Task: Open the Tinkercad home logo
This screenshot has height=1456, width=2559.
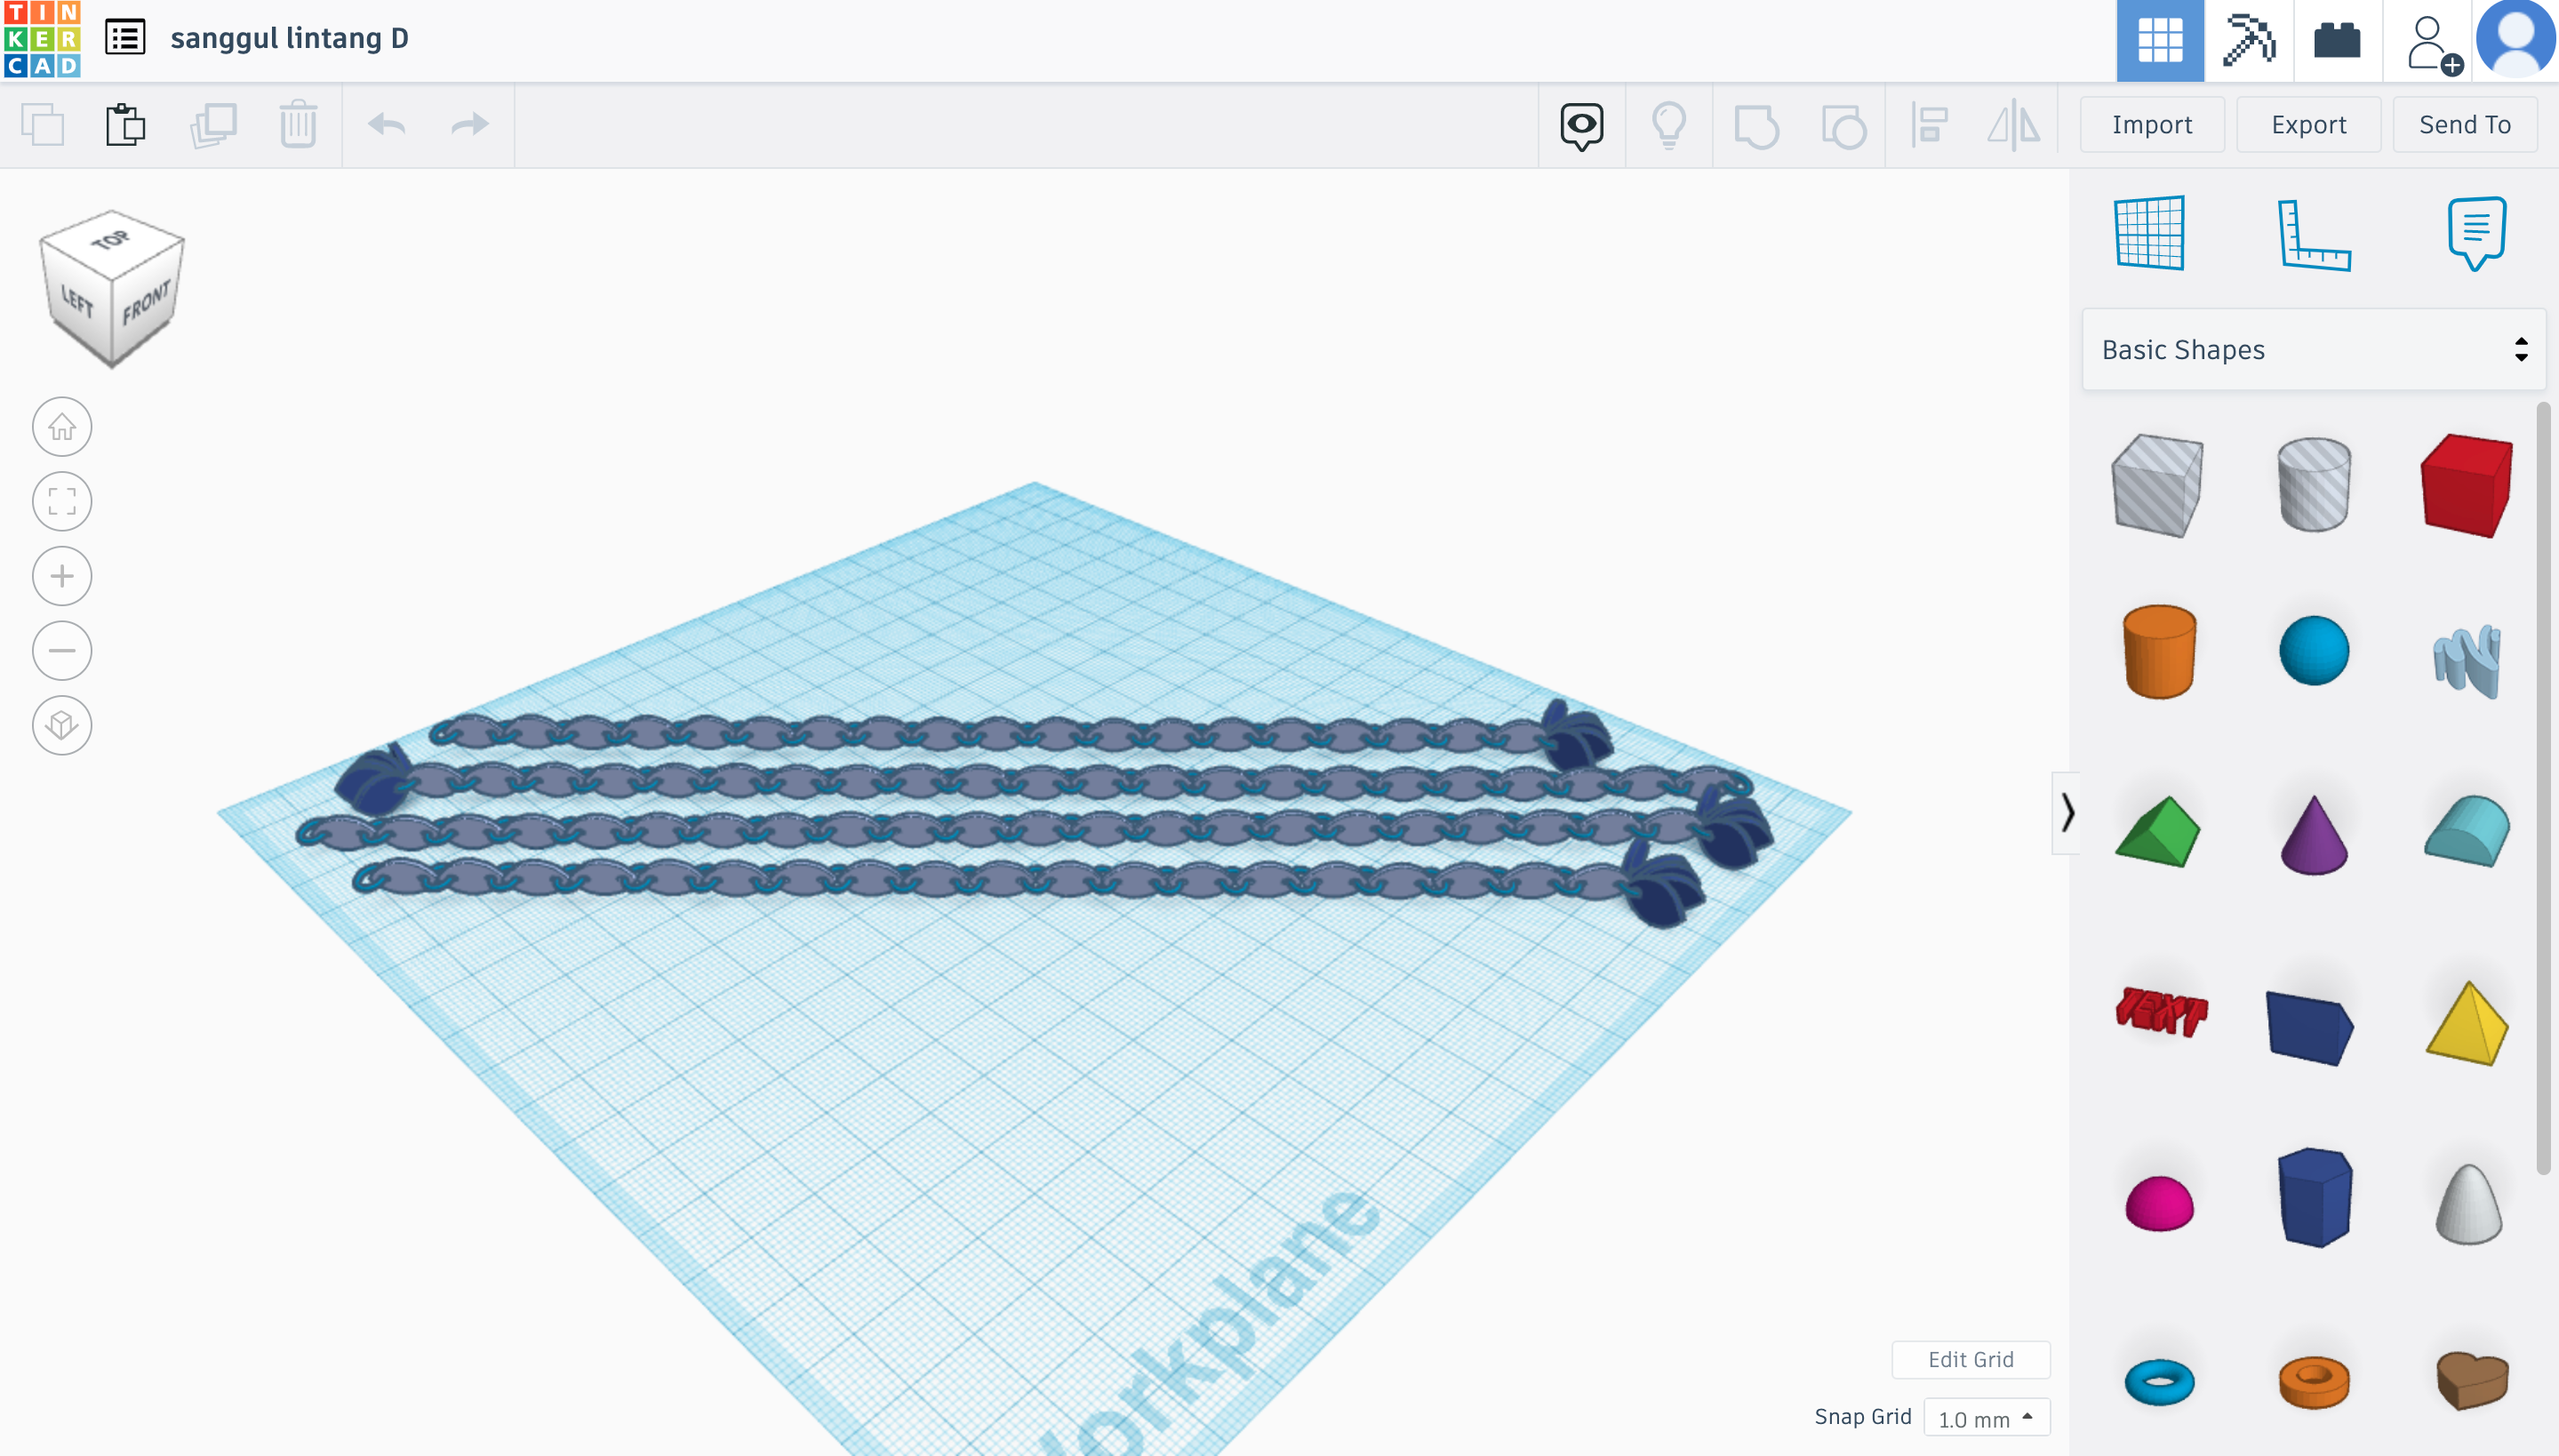Action: pos(41,40)
